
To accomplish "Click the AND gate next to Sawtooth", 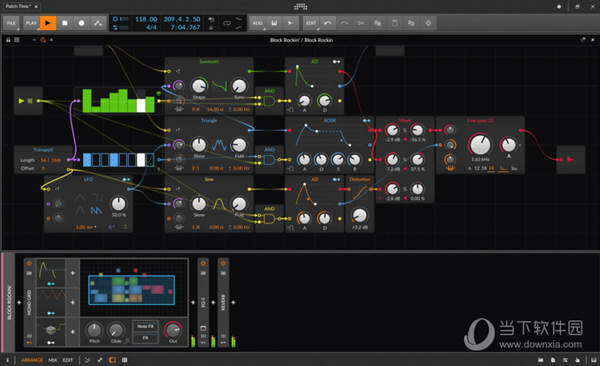I will 269,101.
